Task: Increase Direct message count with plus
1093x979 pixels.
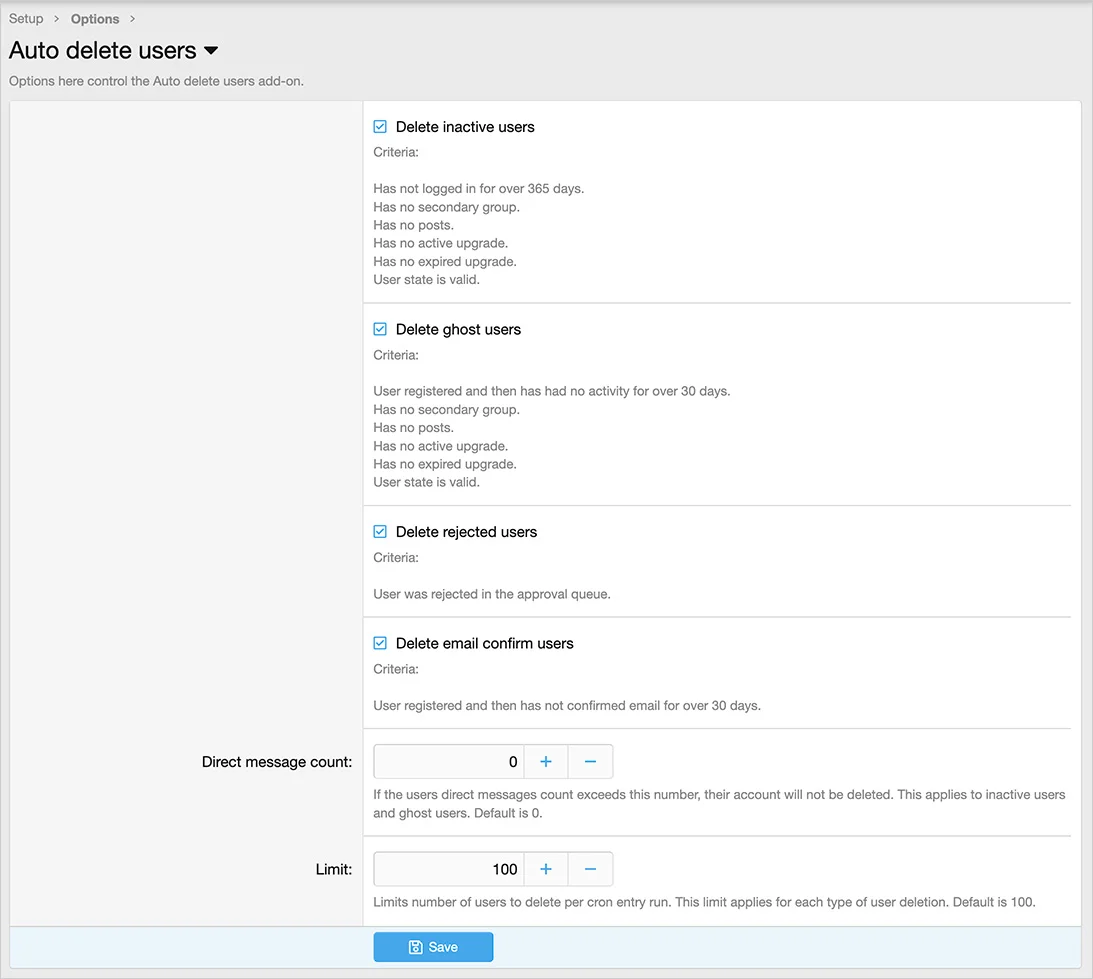Action: point(546,761)
